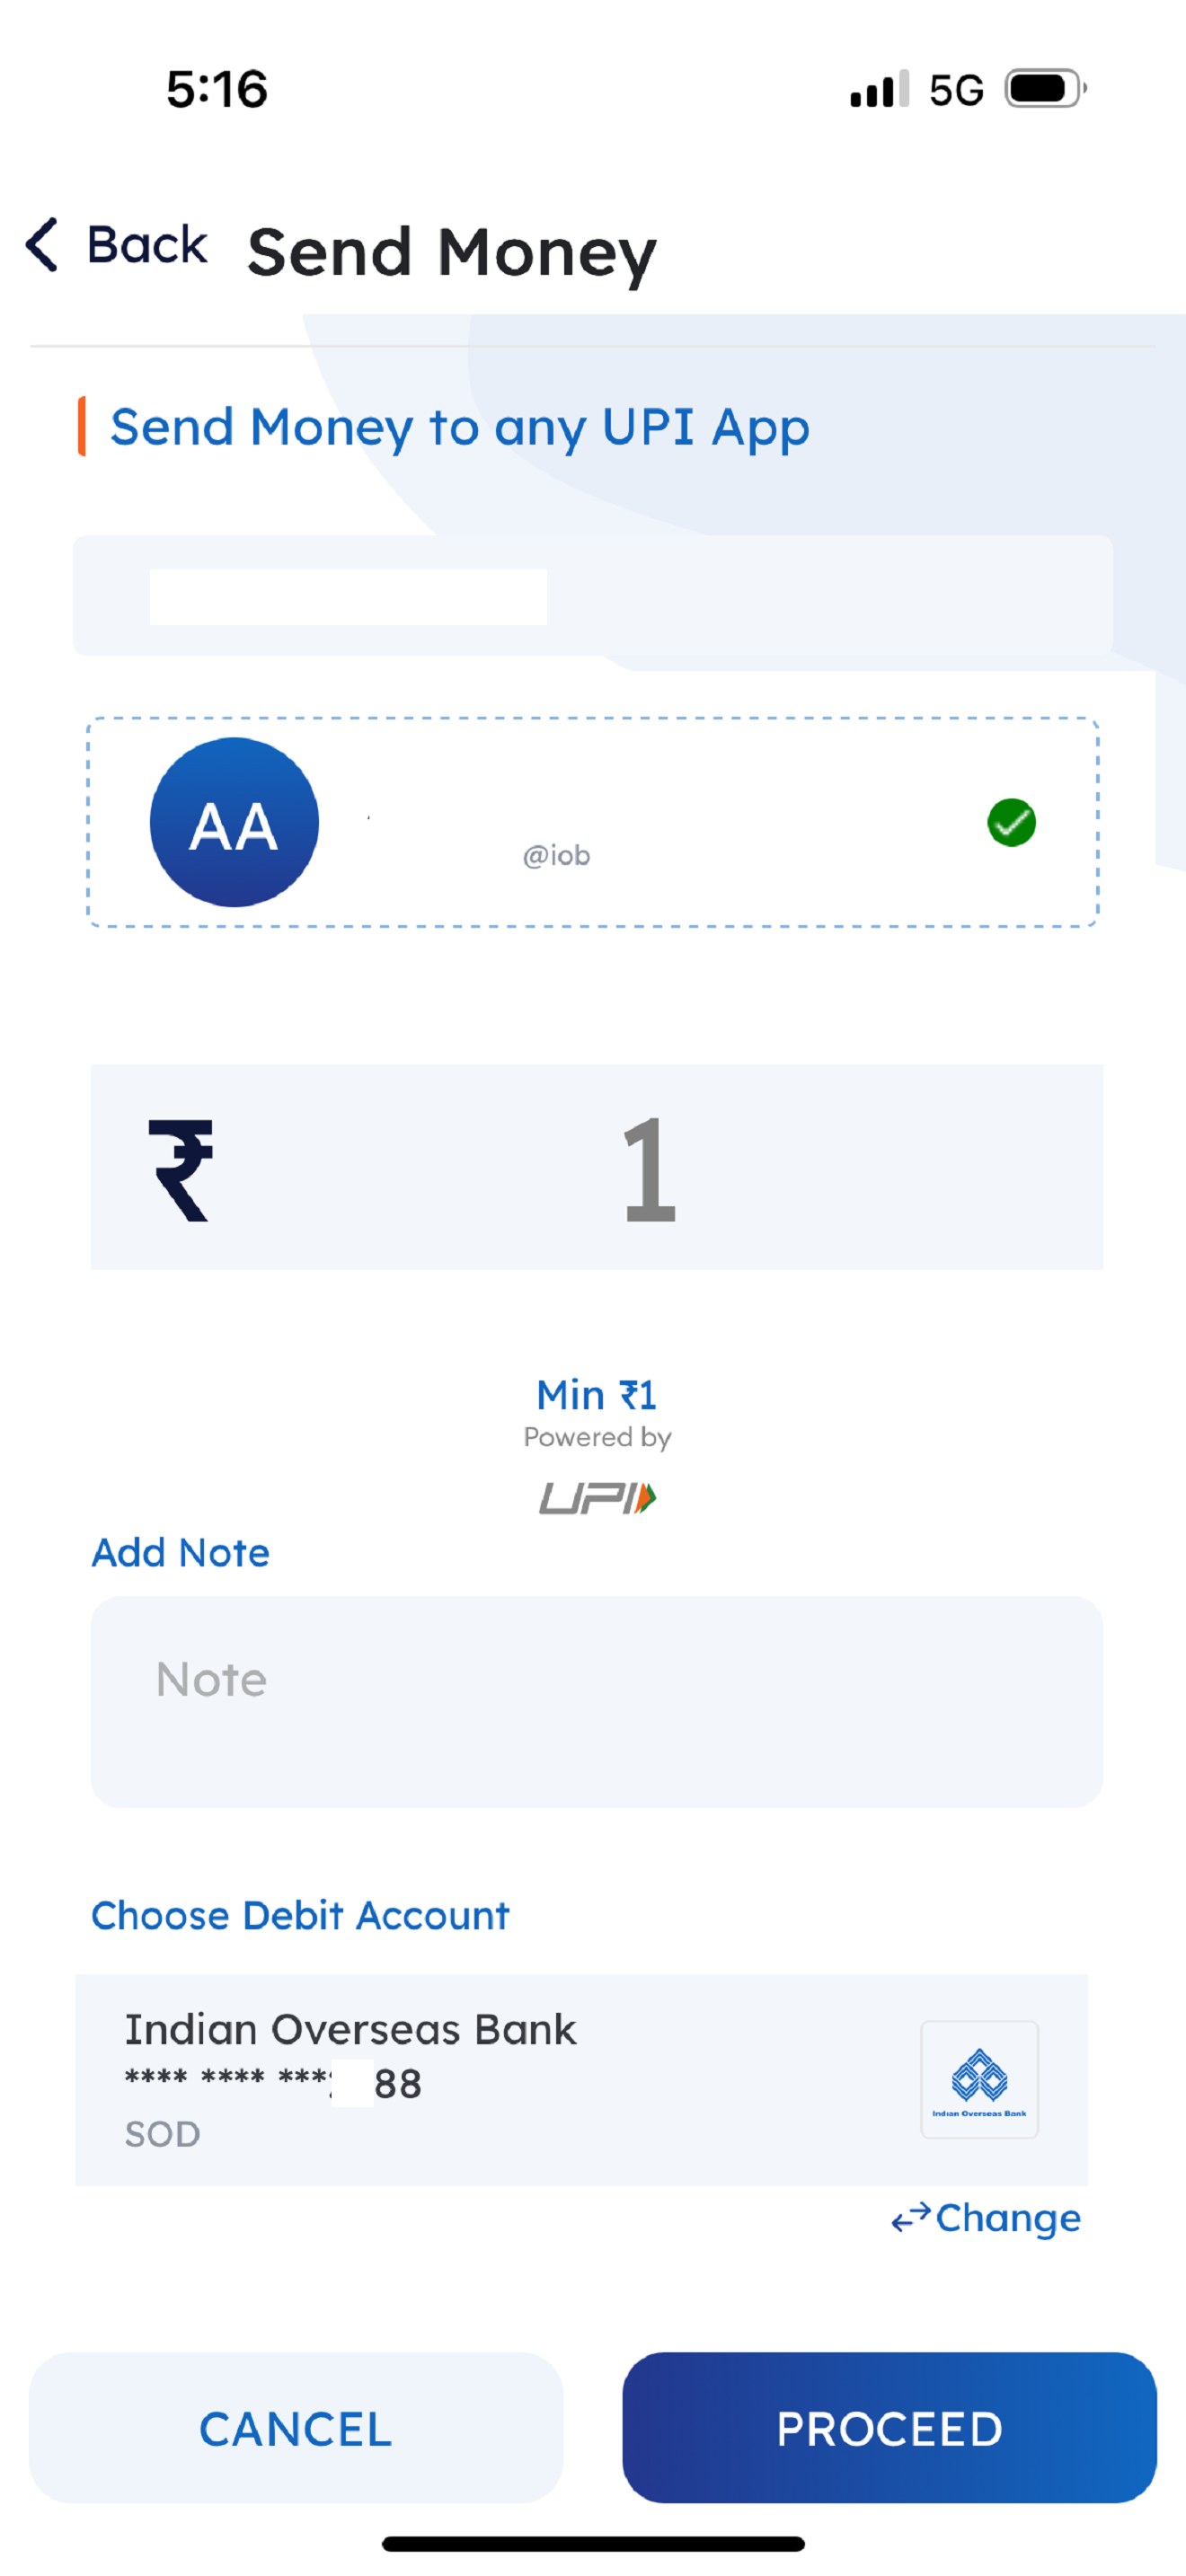
Task: Tap the Indian Overseas Bank logo
Action: coord(979,2079)
